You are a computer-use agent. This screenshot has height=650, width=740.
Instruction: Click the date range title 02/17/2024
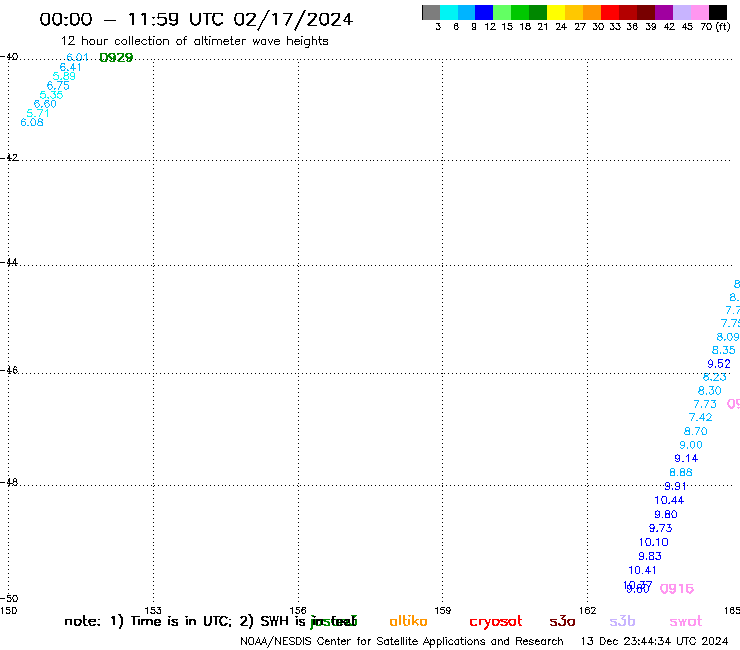point(293,19)
